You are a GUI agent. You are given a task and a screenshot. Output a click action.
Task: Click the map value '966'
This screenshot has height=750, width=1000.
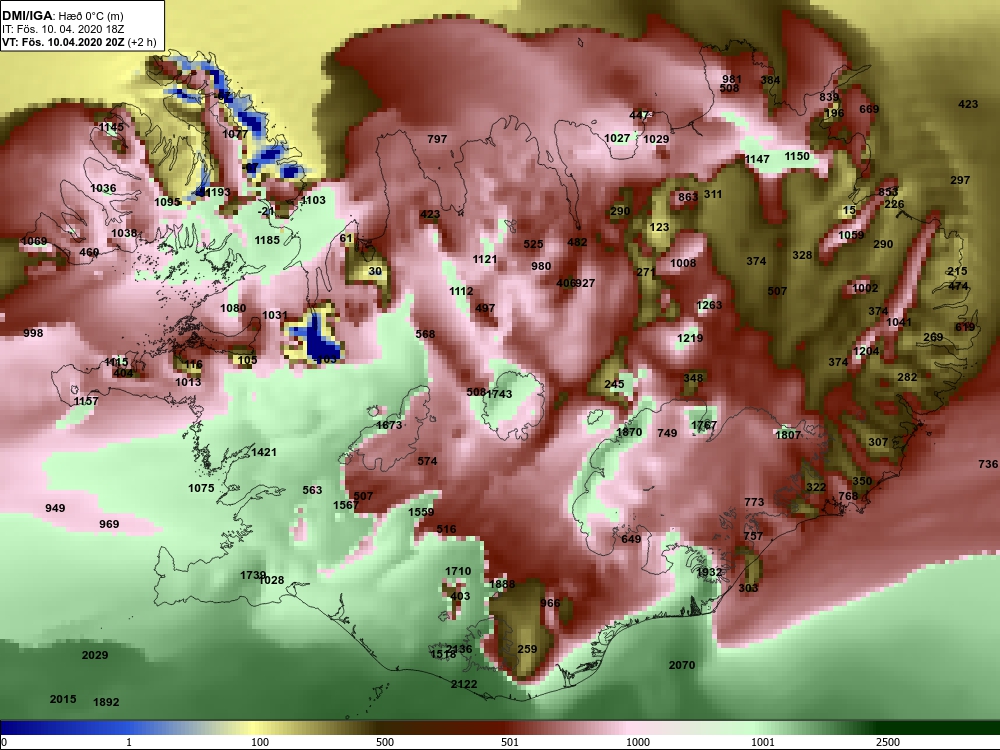coord(550,603)
